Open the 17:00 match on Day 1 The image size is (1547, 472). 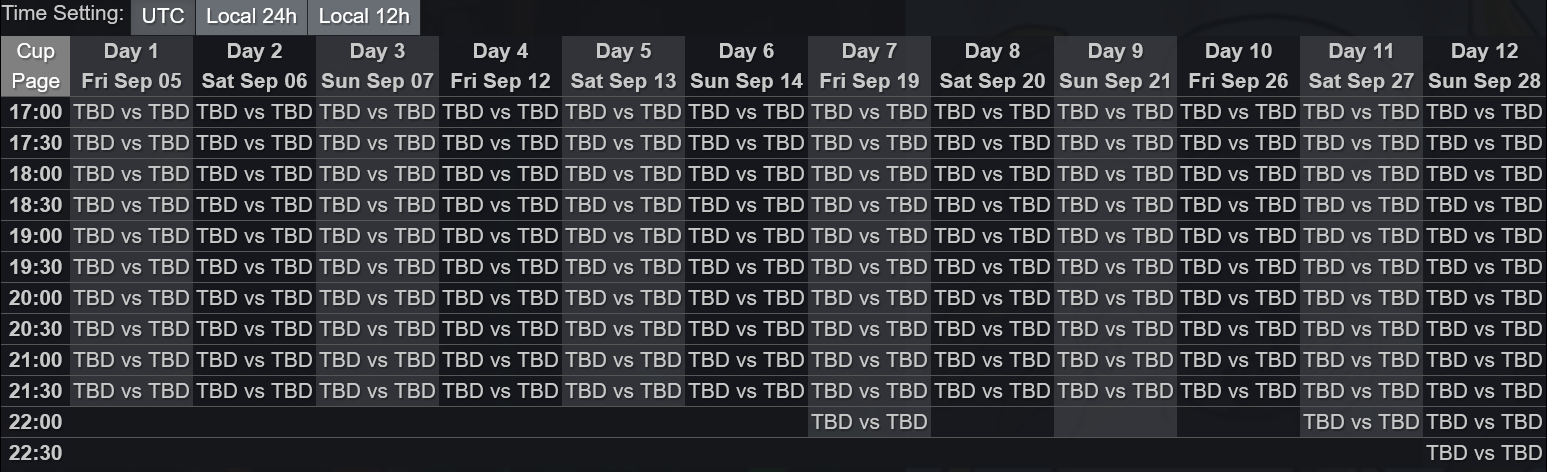coord(131,112)
